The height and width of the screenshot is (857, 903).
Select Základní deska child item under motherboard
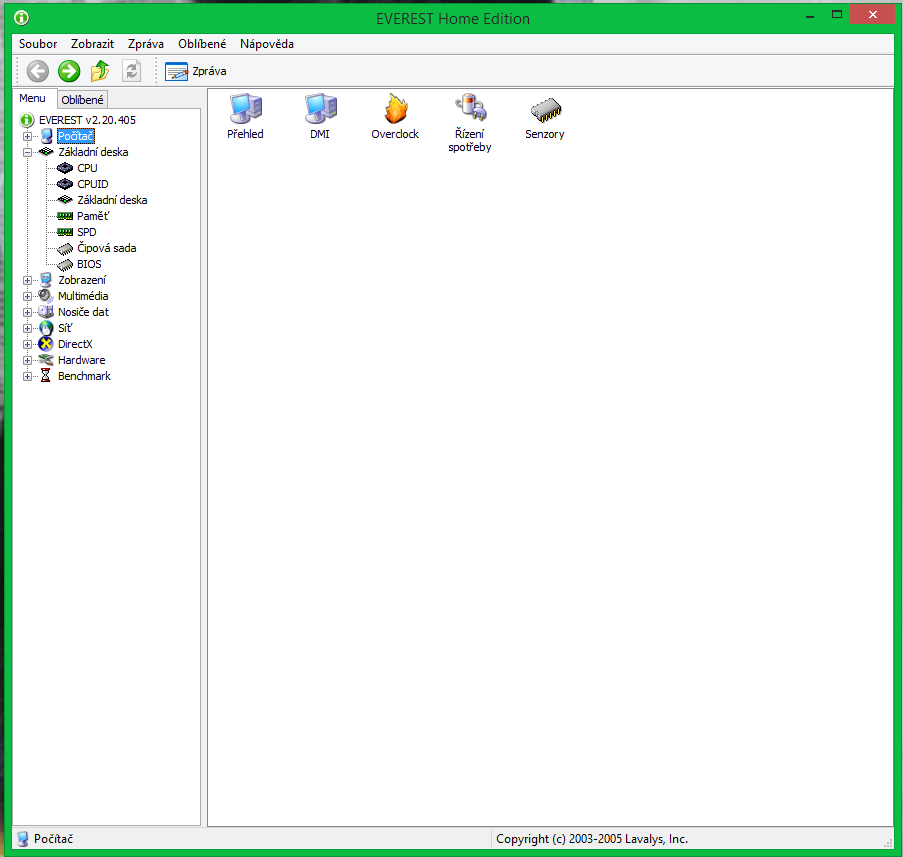[112, 200]
